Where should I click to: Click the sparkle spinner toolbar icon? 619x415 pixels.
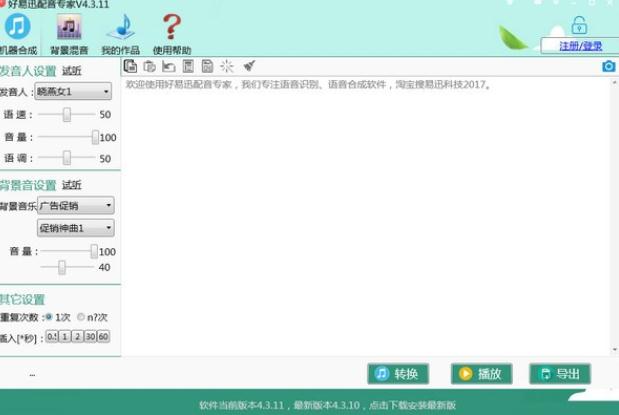coord(227,66)
